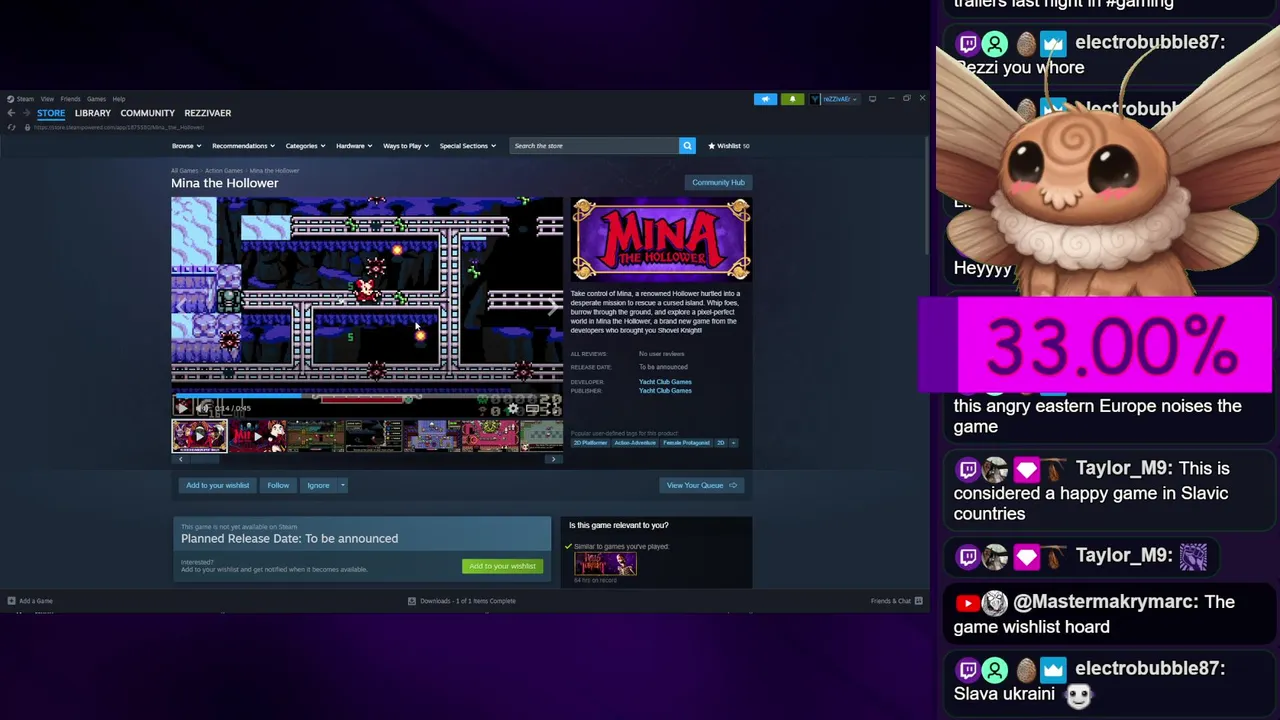Click the Mina the Hollower header image
1280x720 pixels.
[661, 240]
